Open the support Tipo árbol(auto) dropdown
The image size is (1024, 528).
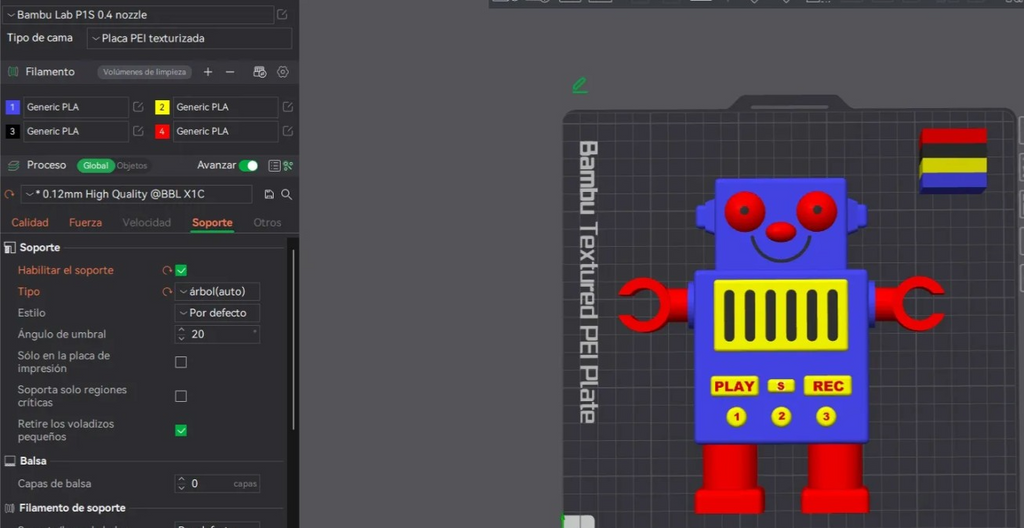[x=217, y=291]
